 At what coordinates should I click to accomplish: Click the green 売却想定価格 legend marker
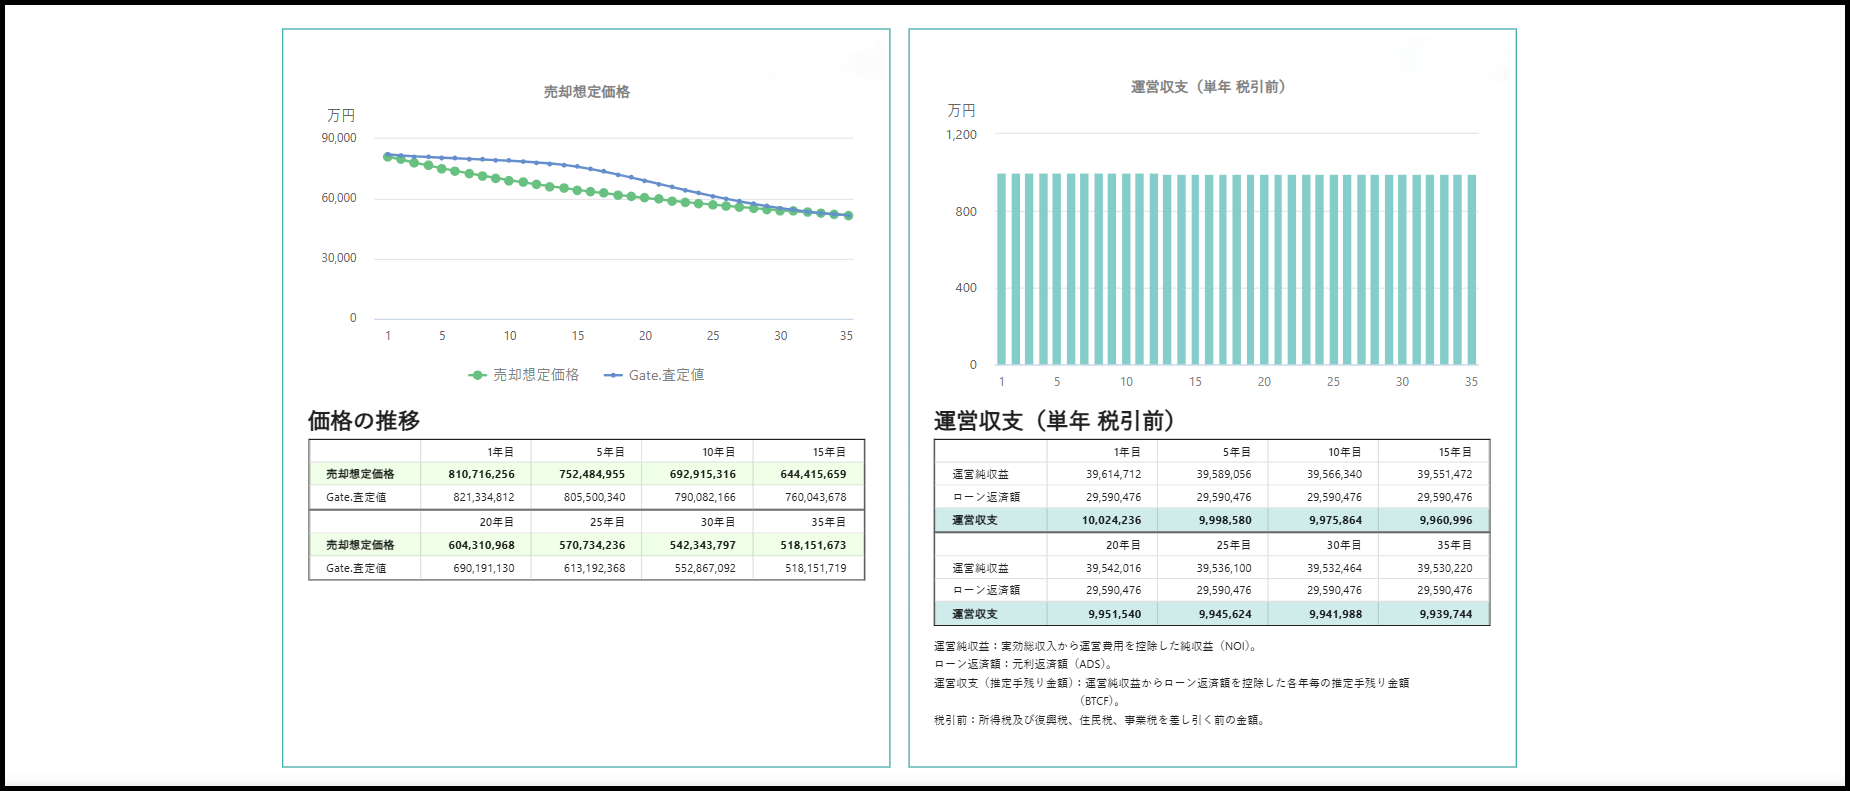pos(477,375)
